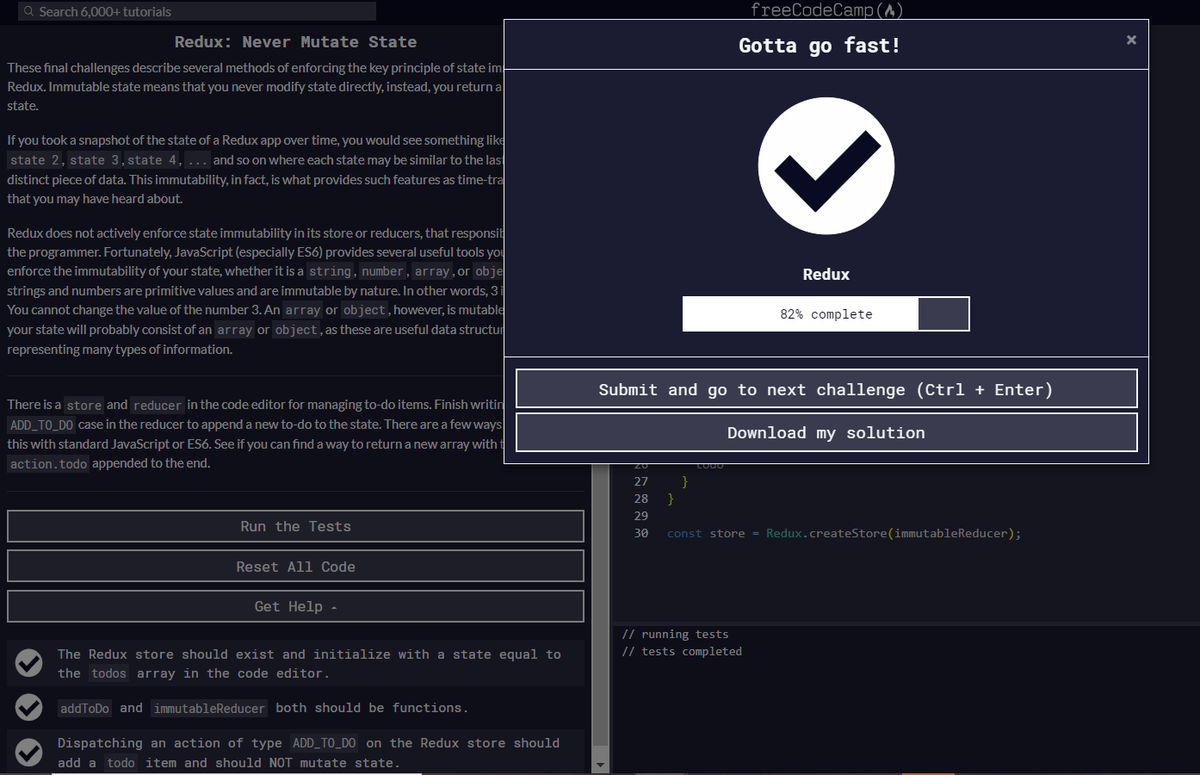This screenshot has width=1200, height=775.
Task: Click scrollbar down arrow in instructions panel
Action: click(601, 766)
